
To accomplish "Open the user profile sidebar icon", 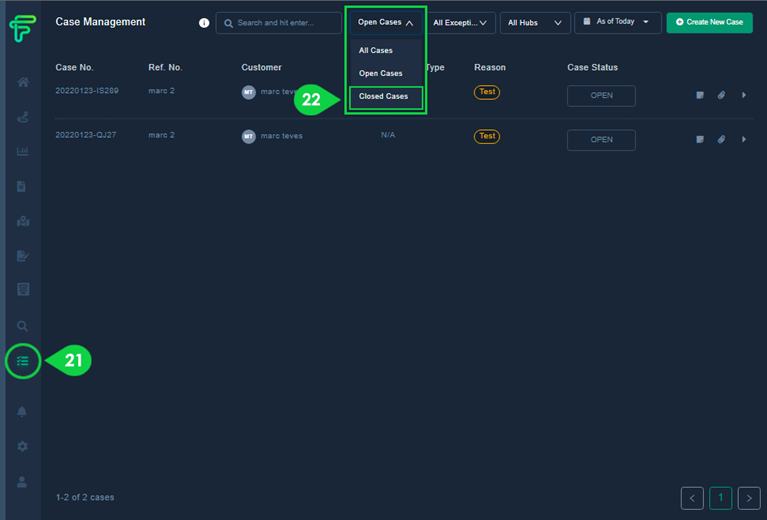I will (x=22, y=481).
